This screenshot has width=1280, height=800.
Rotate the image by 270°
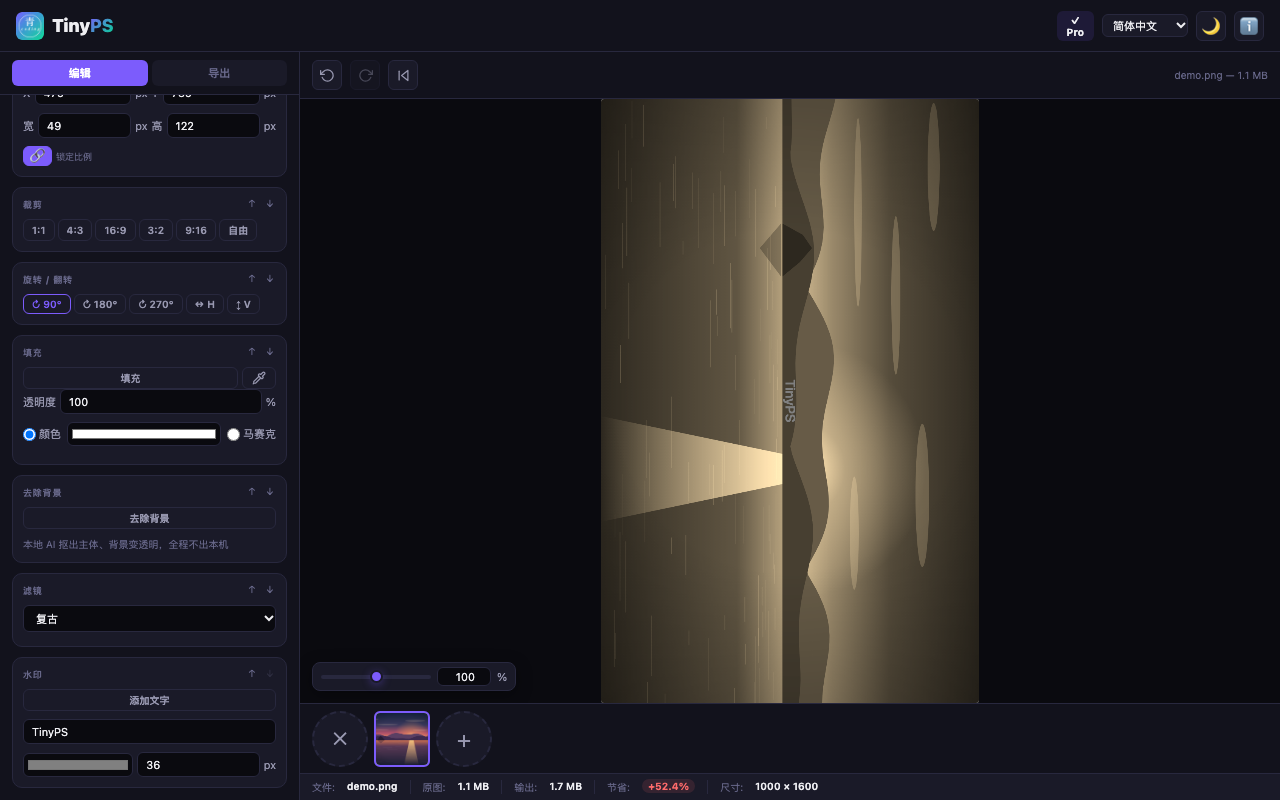pos(156,304)
